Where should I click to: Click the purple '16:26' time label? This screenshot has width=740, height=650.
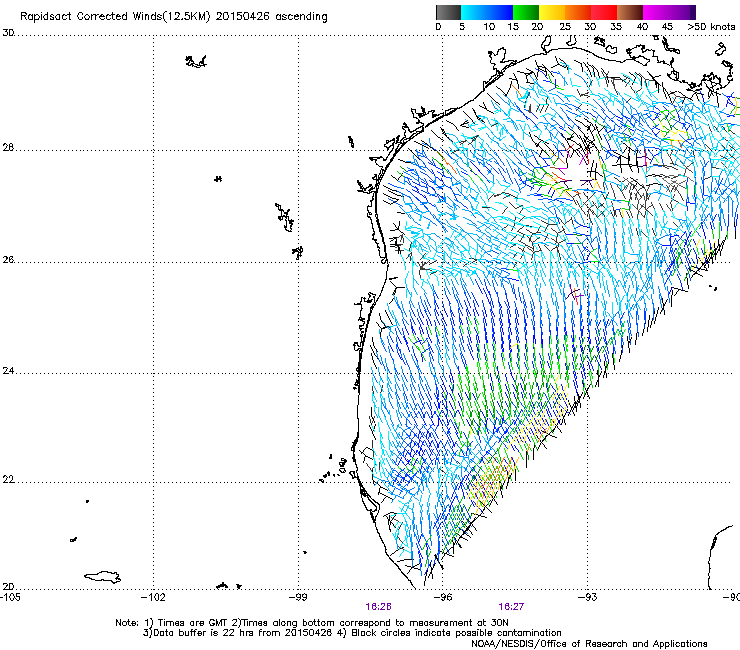click(378, 607)
